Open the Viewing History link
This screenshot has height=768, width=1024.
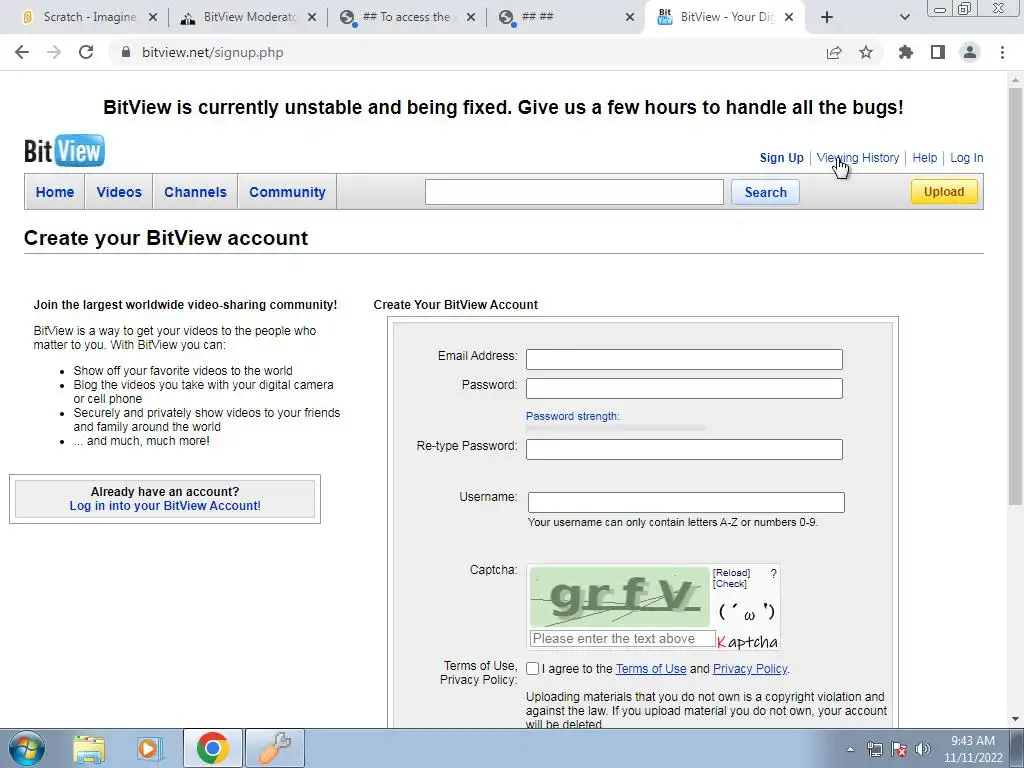pyautogui.click(x=857, y=157)
